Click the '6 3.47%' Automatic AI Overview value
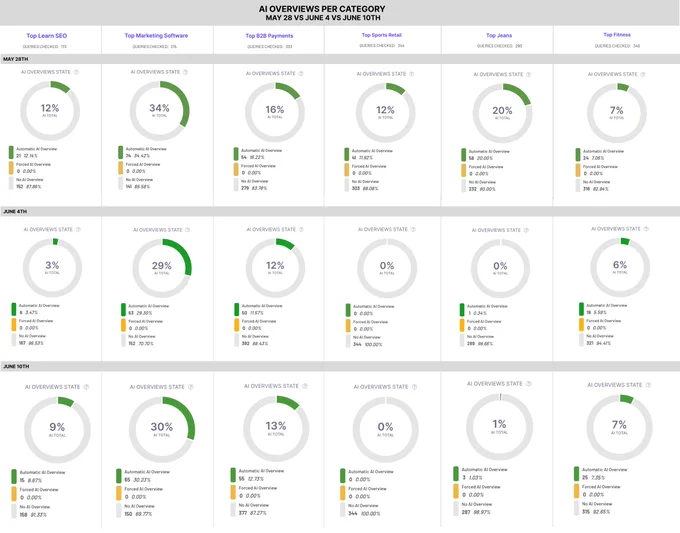The image size is (680, 533). click(29, 312)
